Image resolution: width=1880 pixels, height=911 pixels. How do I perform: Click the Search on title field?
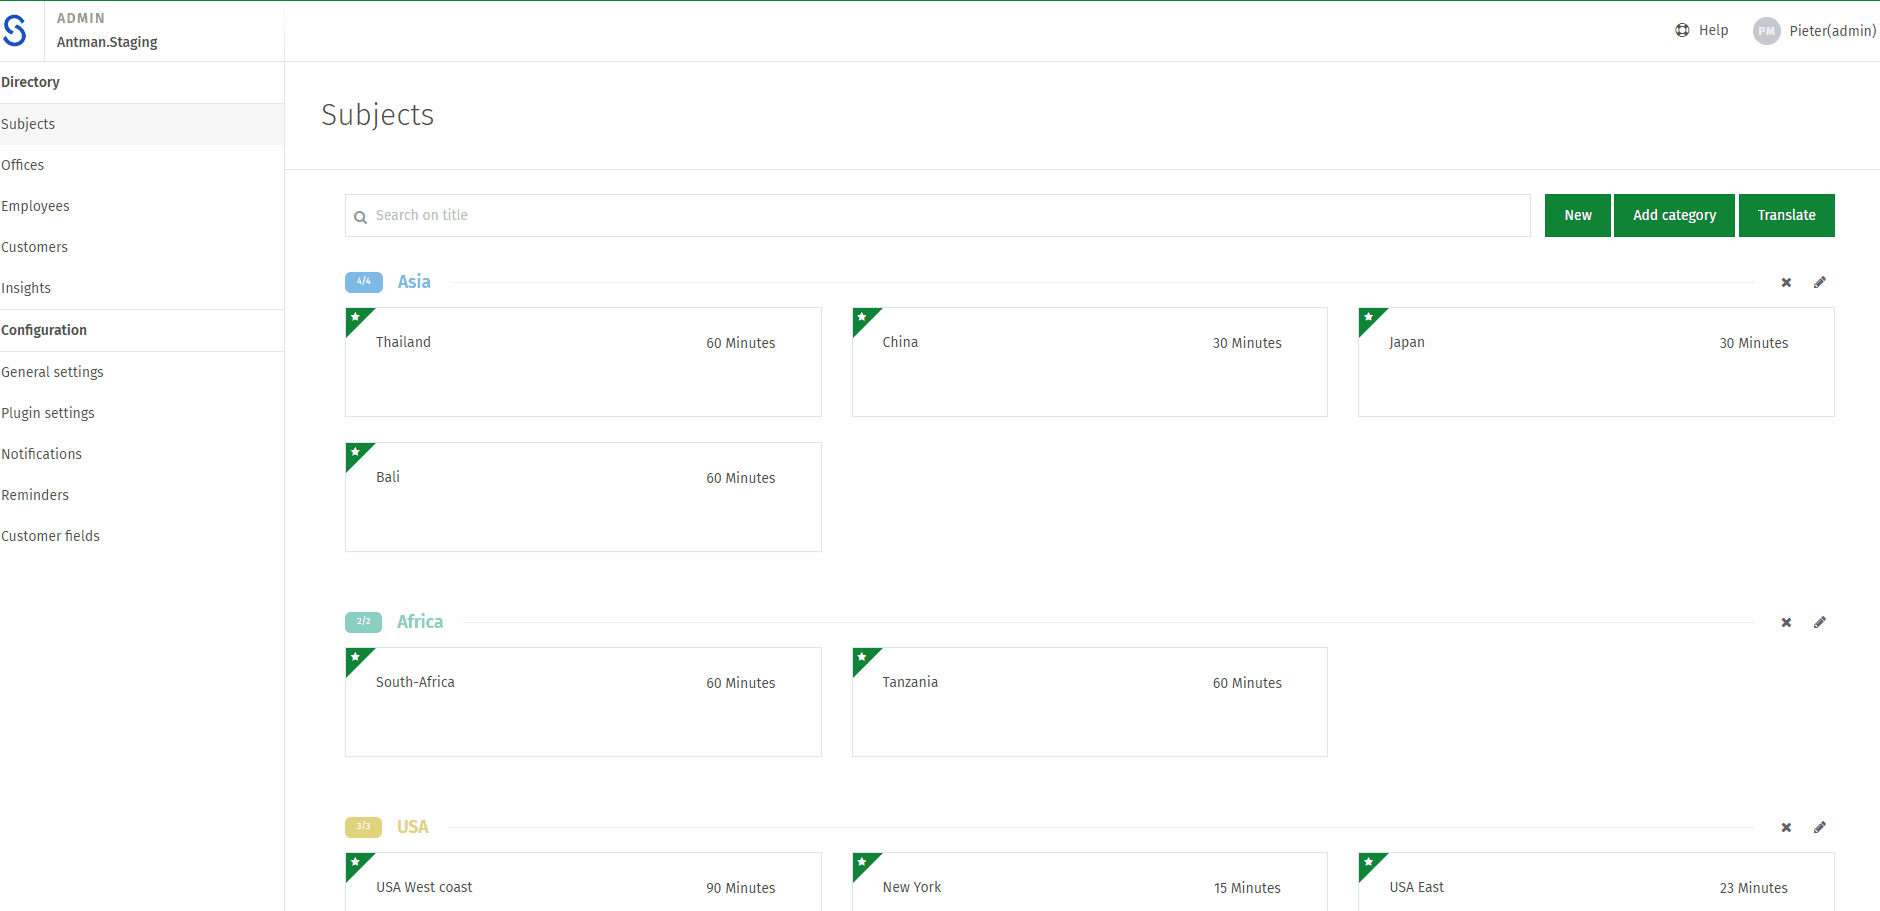pos(938,215)
